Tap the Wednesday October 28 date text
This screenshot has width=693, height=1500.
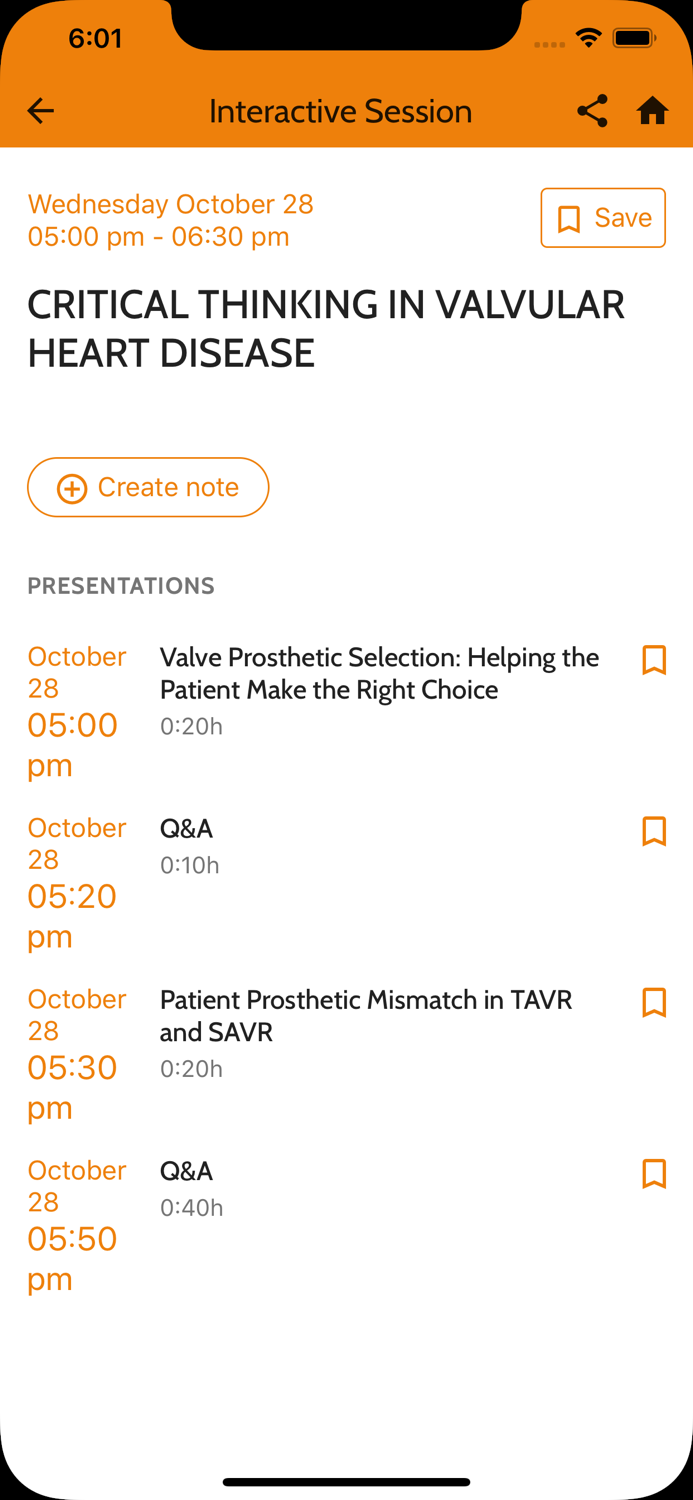point(170,204)
